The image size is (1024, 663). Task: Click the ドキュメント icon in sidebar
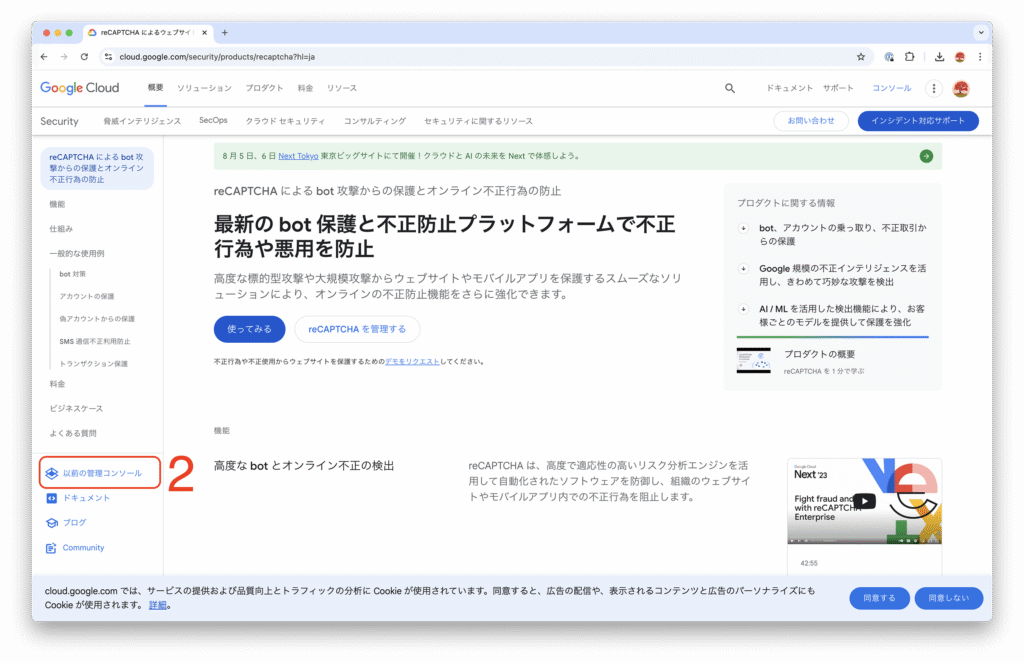click(52, 498)
